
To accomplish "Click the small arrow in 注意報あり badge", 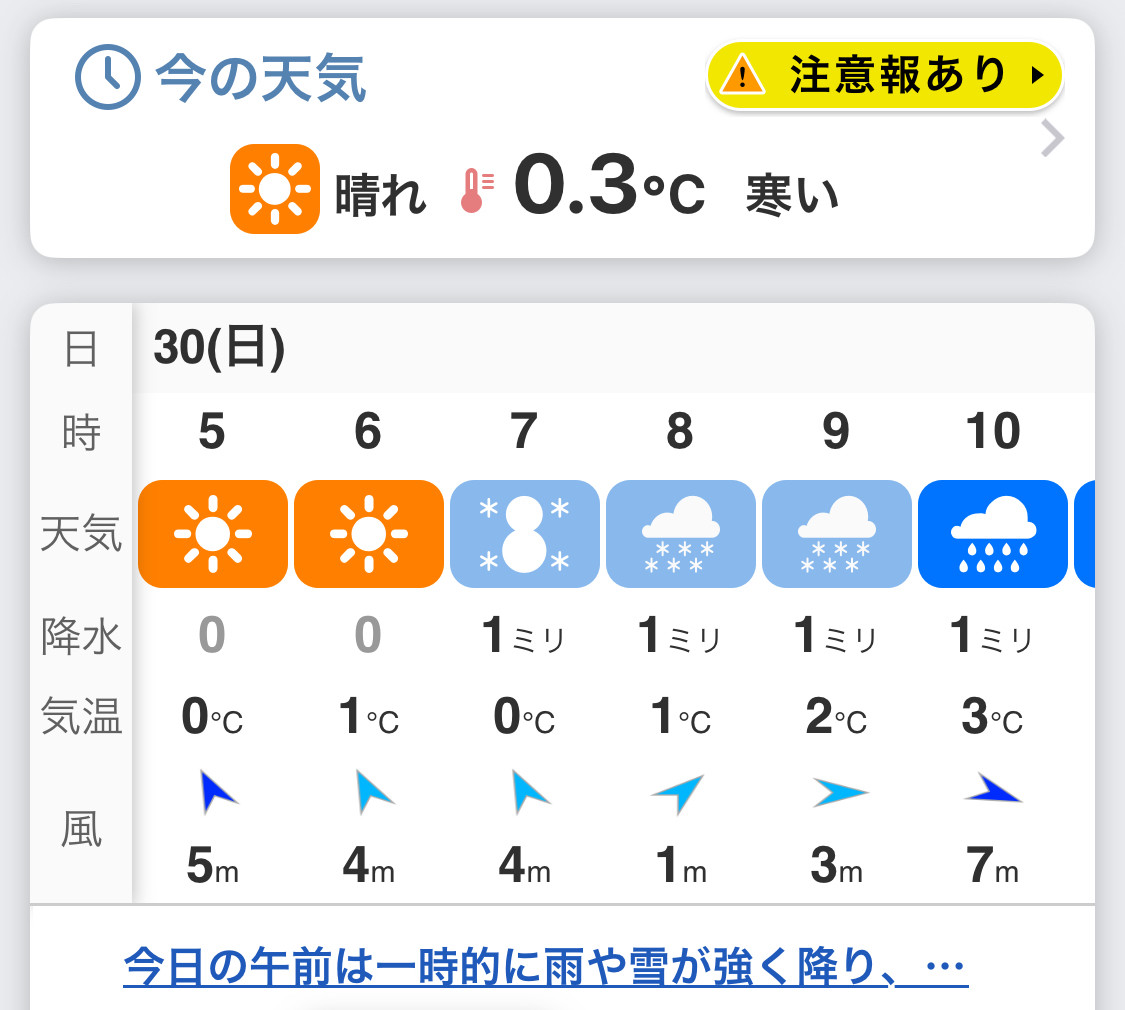I will pyautogui.click(x=1036, y=75).
